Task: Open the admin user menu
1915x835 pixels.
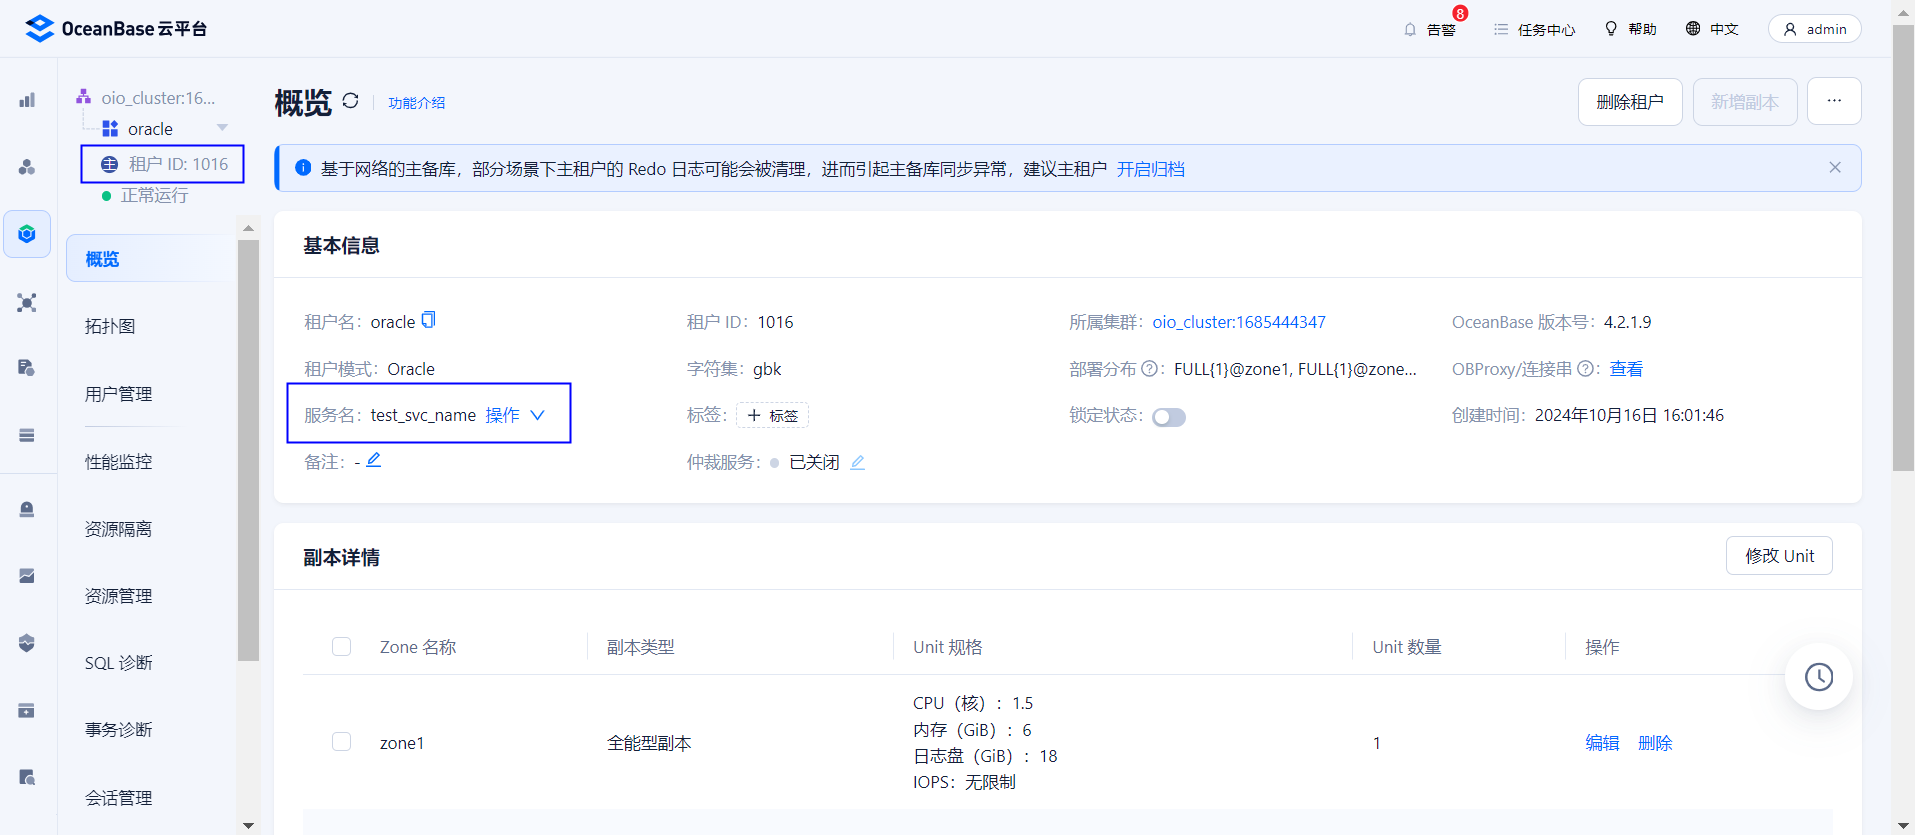Action: point(1814,29)
